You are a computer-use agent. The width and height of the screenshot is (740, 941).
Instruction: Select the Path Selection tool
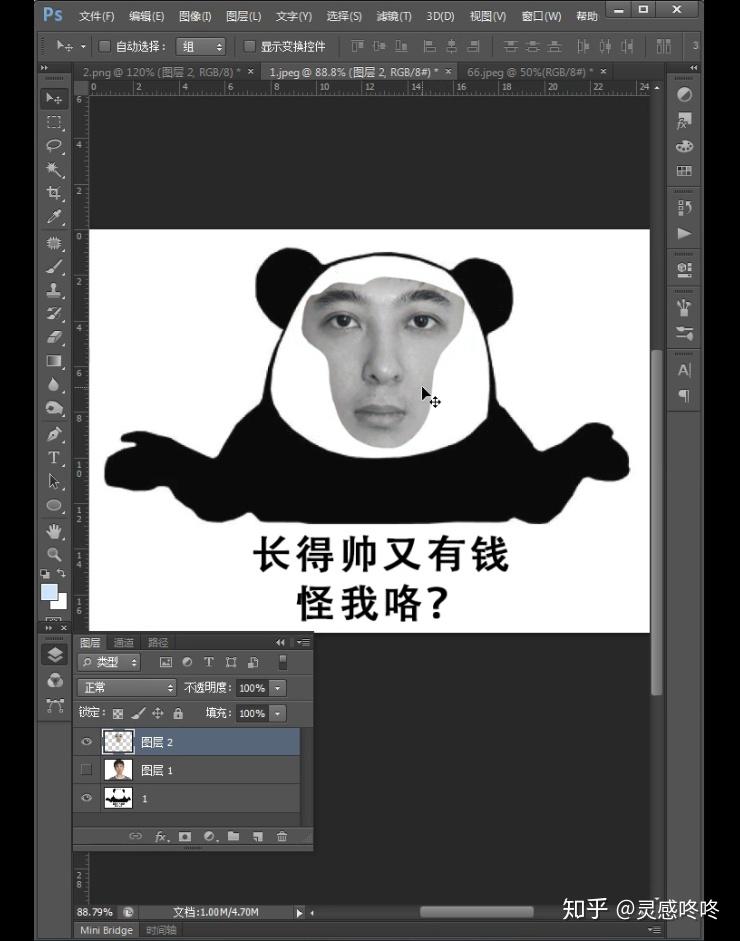click(54, 481)
